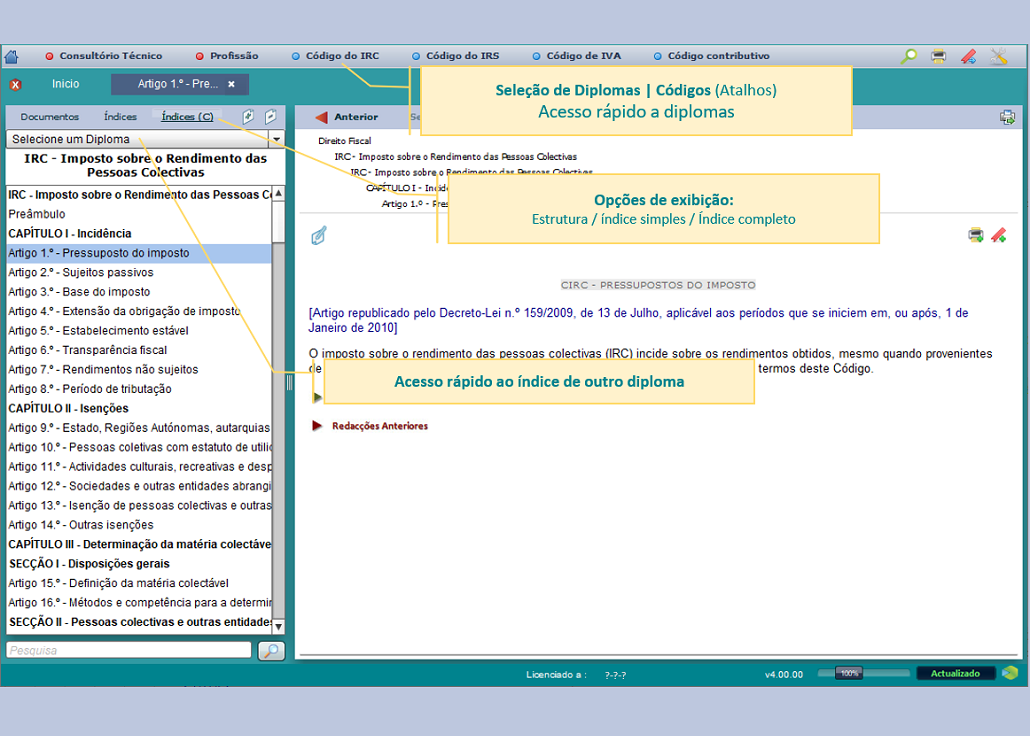Click the magnifier search button below index list
Screen dimensions: 1030x736
point(271,651)
